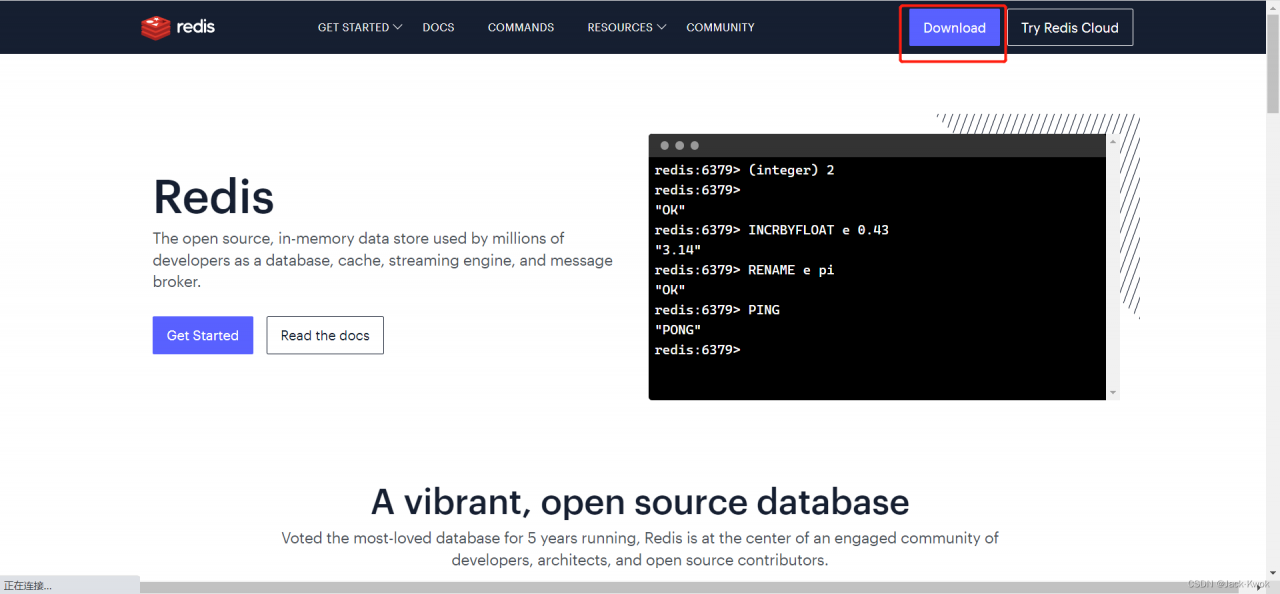
Task: Open Read the docs button
Action: click(x=325, y=335)
